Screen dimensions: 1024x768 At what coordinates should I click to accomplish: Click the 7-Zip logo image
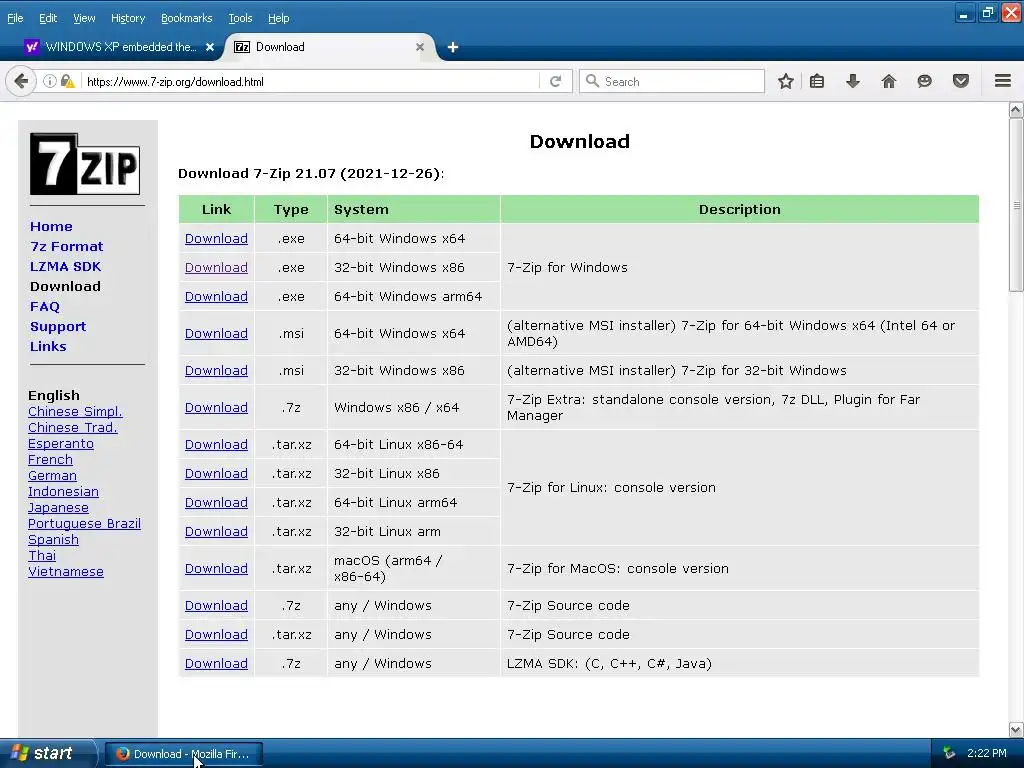pyautogui.click(x=85, y=164)
